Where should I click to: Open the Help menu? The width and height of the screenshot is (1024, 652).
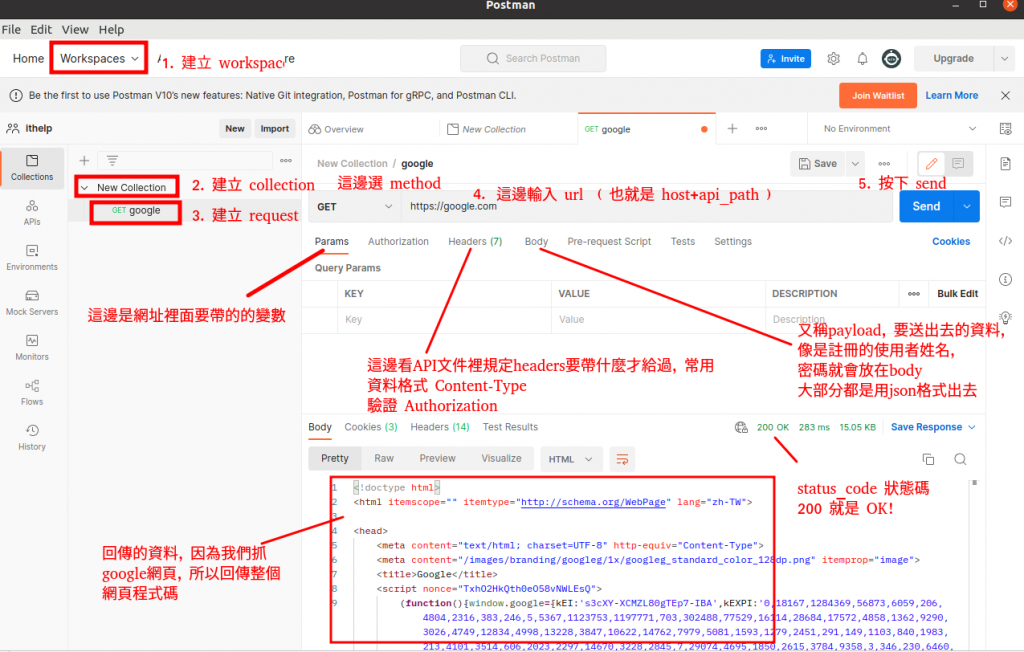(111, 29)
